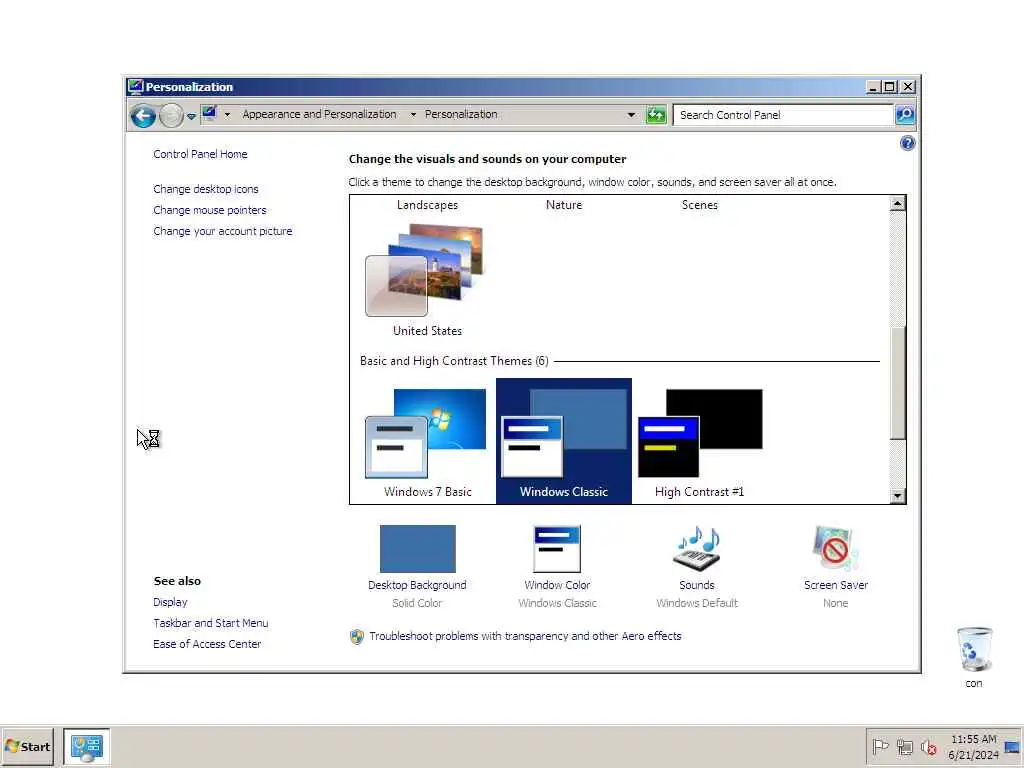Viewport: 1024px width, 768px height.
Task: Open the Sounds settings icon
Action: (x=697, y=549)
